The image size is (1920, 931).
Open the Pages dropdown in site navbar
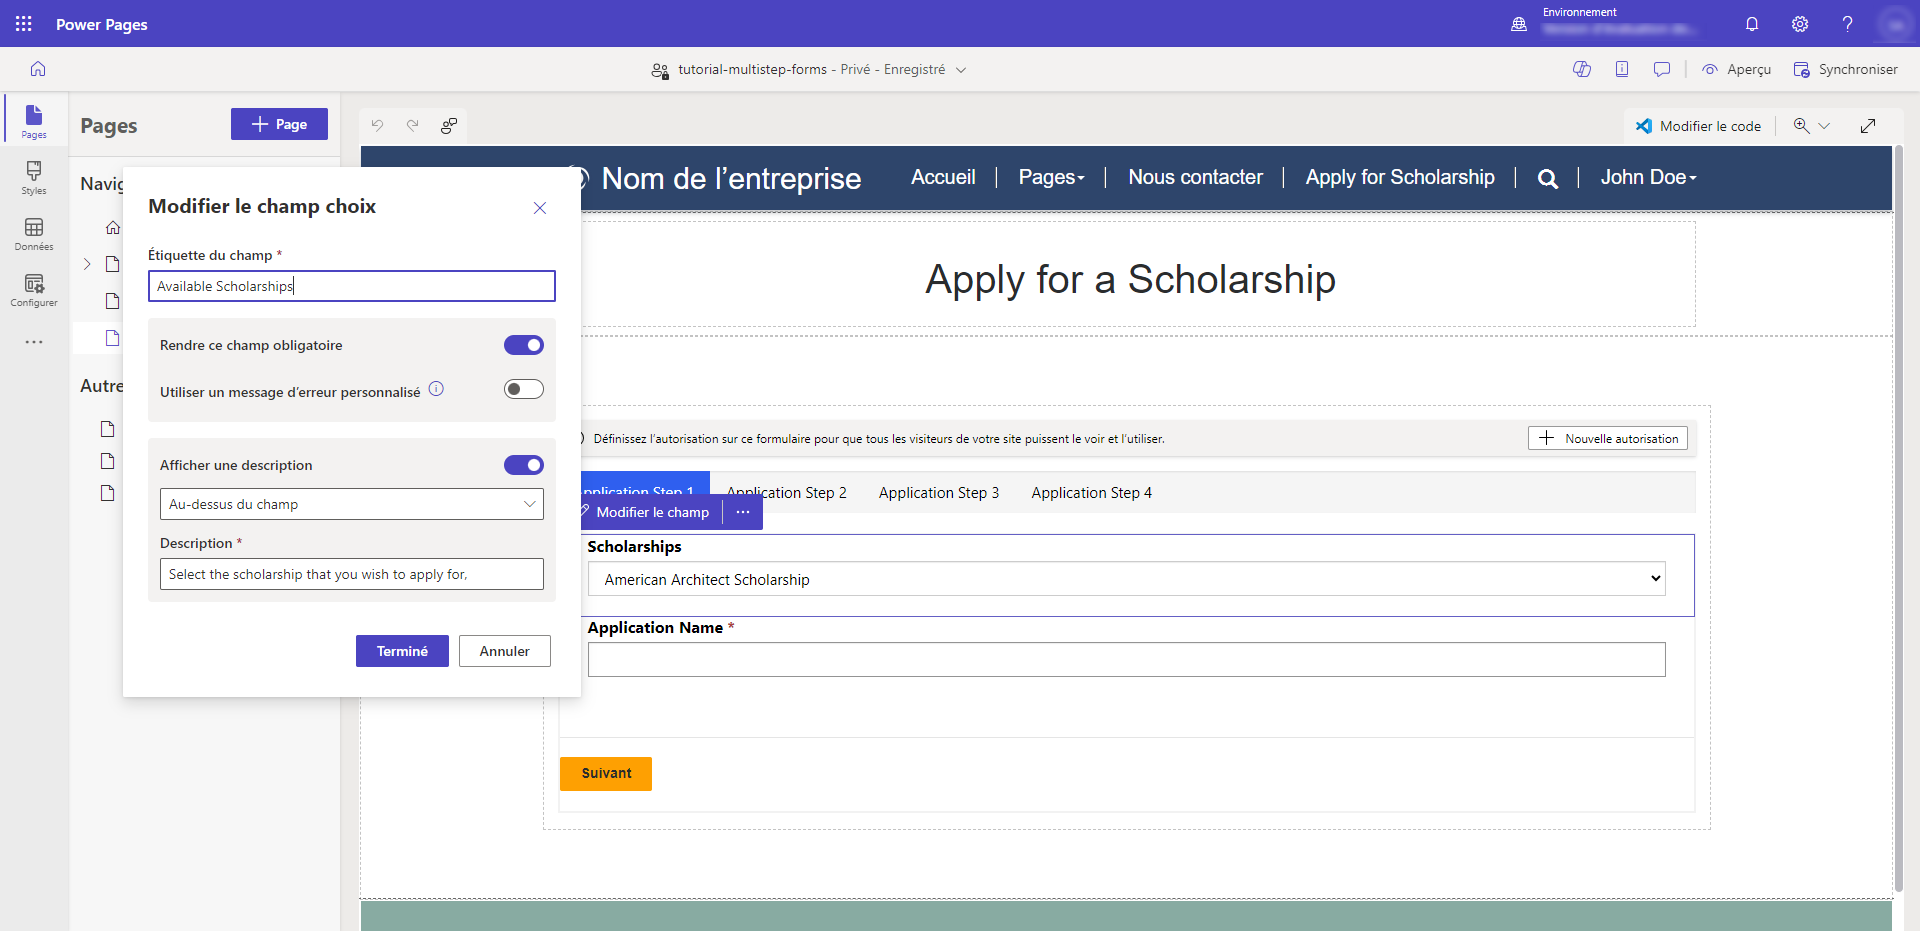coord(1051,177)
